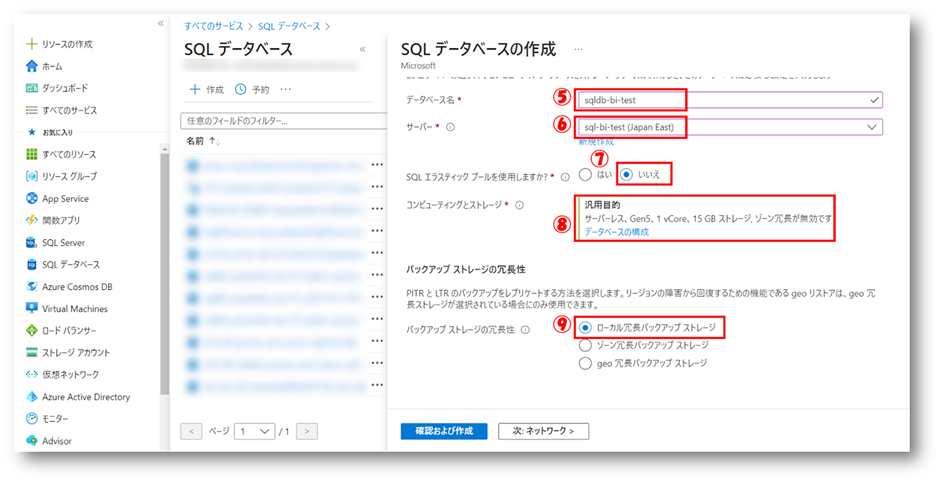Open more options next to SQL データベースの作成 title
Viewport: 941px width, 483px height.
coord(578,49)
